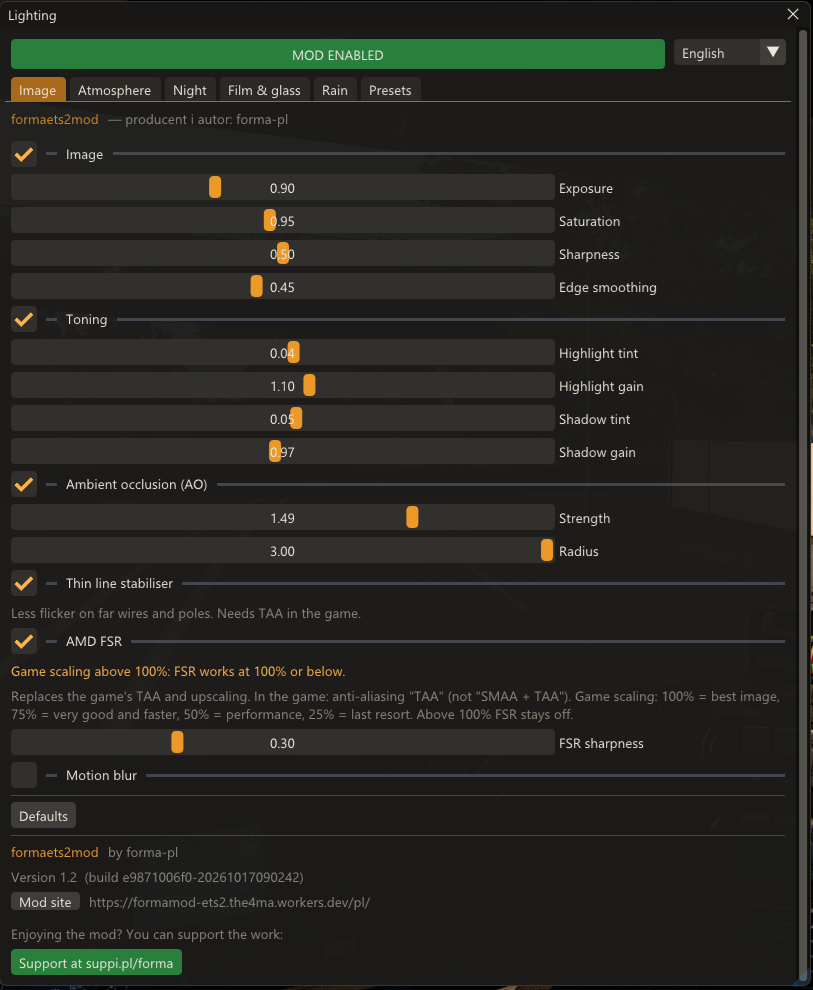Viewport: 813px width, 990px height.
Task: Disable the Toning checkbox
Action: 24,319
